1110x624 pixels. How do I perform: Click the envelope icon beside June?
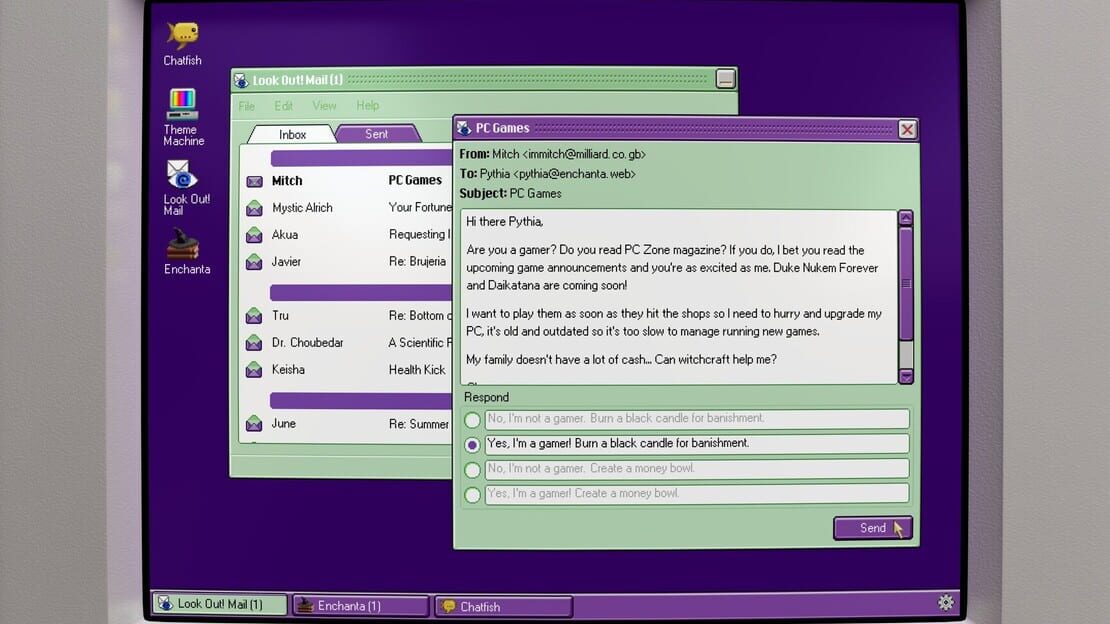(x=254, y=424)
